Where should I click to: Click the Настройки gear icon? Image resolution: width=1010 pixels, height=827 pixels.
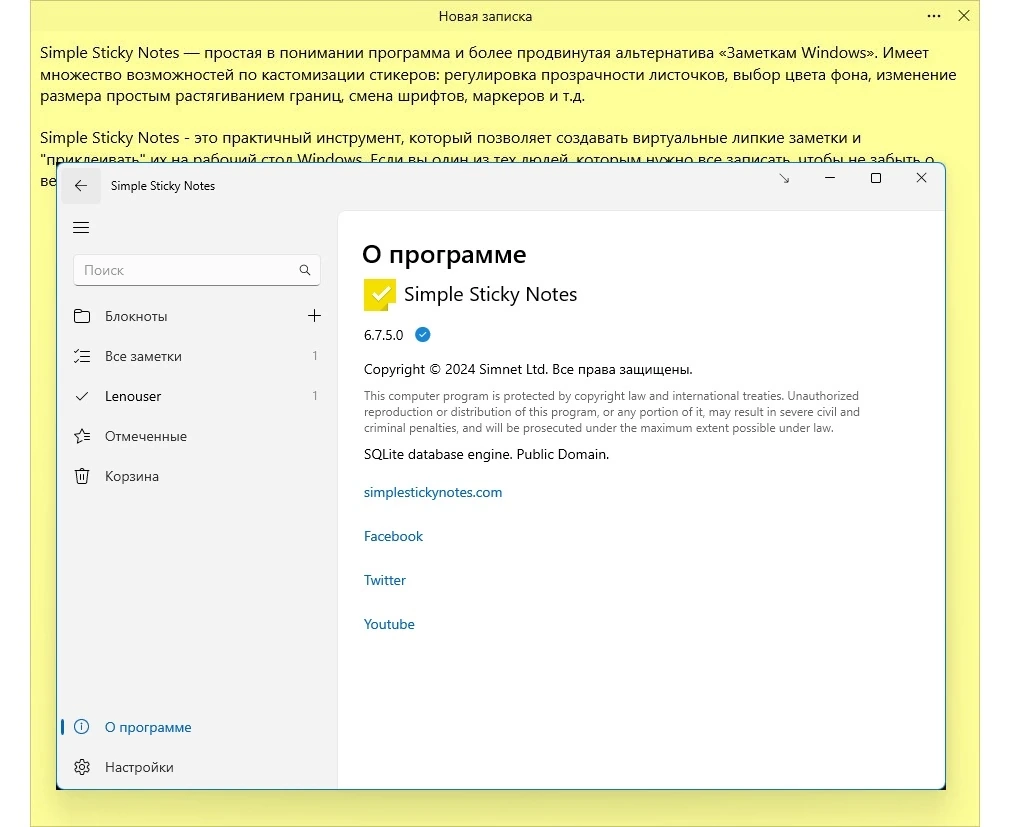(x=82, y=767)
